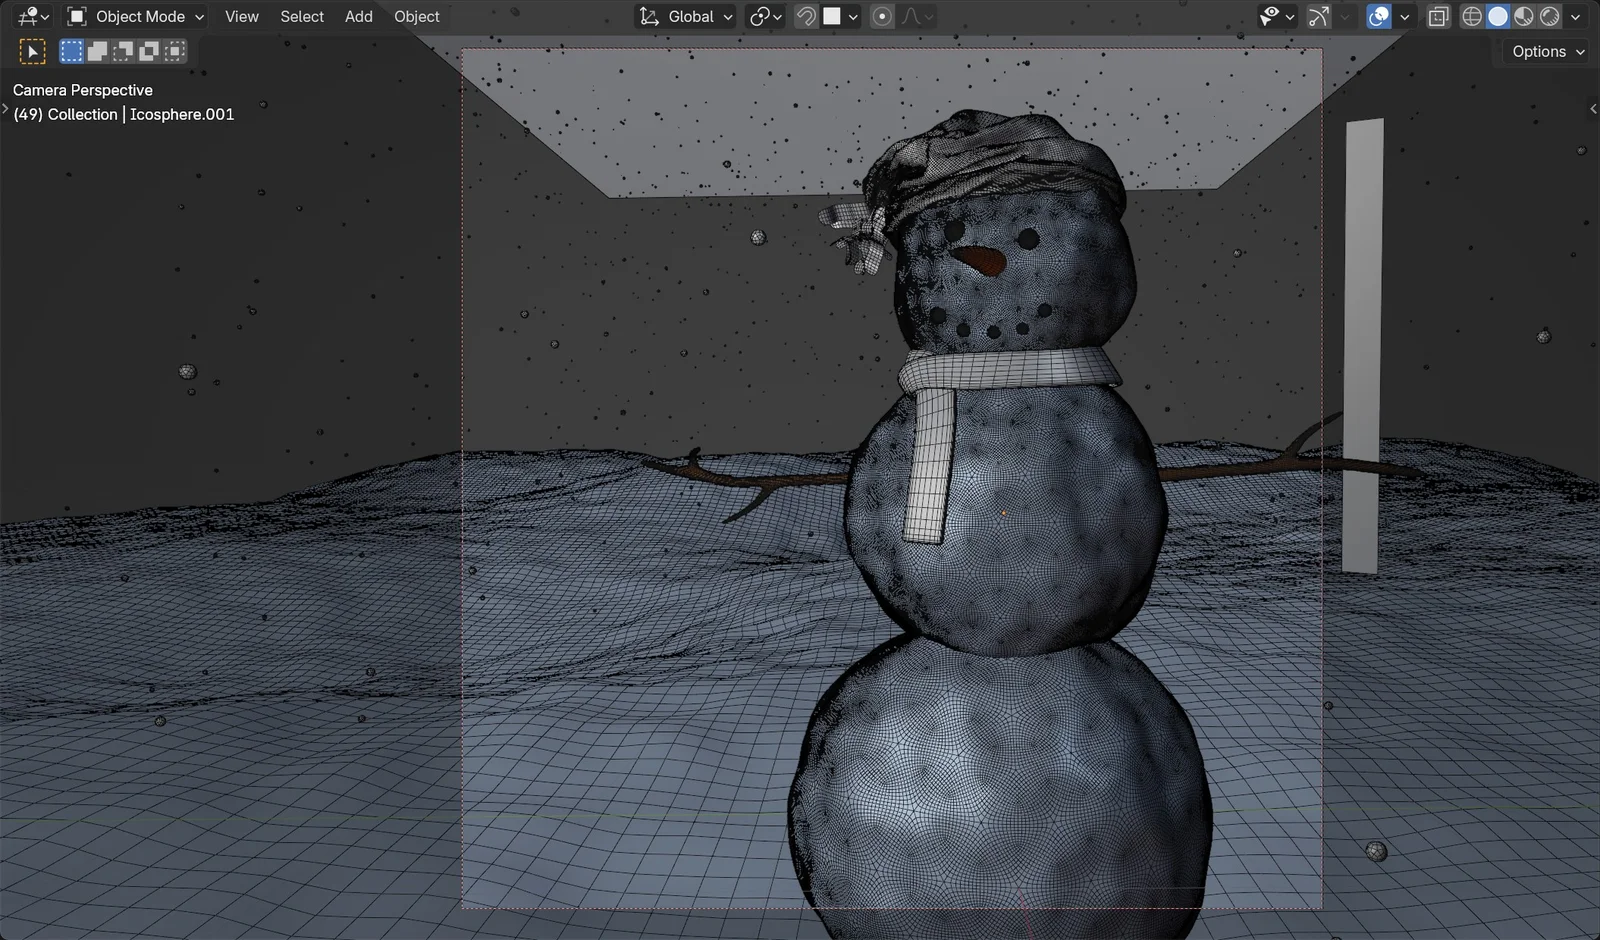Open the Object Mode dropdown
1600x940 pixels.
point(135,16)
